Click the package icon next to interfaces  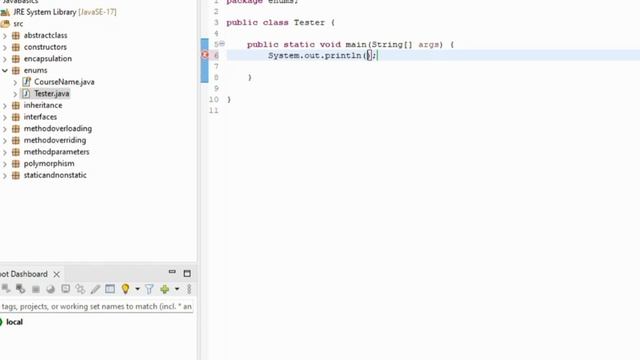[x=16, y=117]
